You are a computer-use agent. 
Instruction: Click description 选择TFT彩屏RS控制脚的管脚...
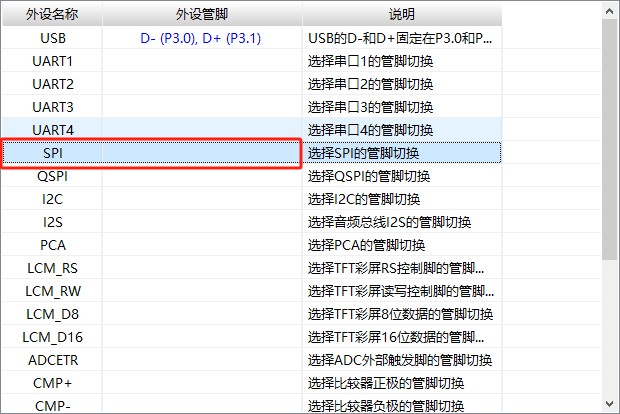click(x=396, y=268)
